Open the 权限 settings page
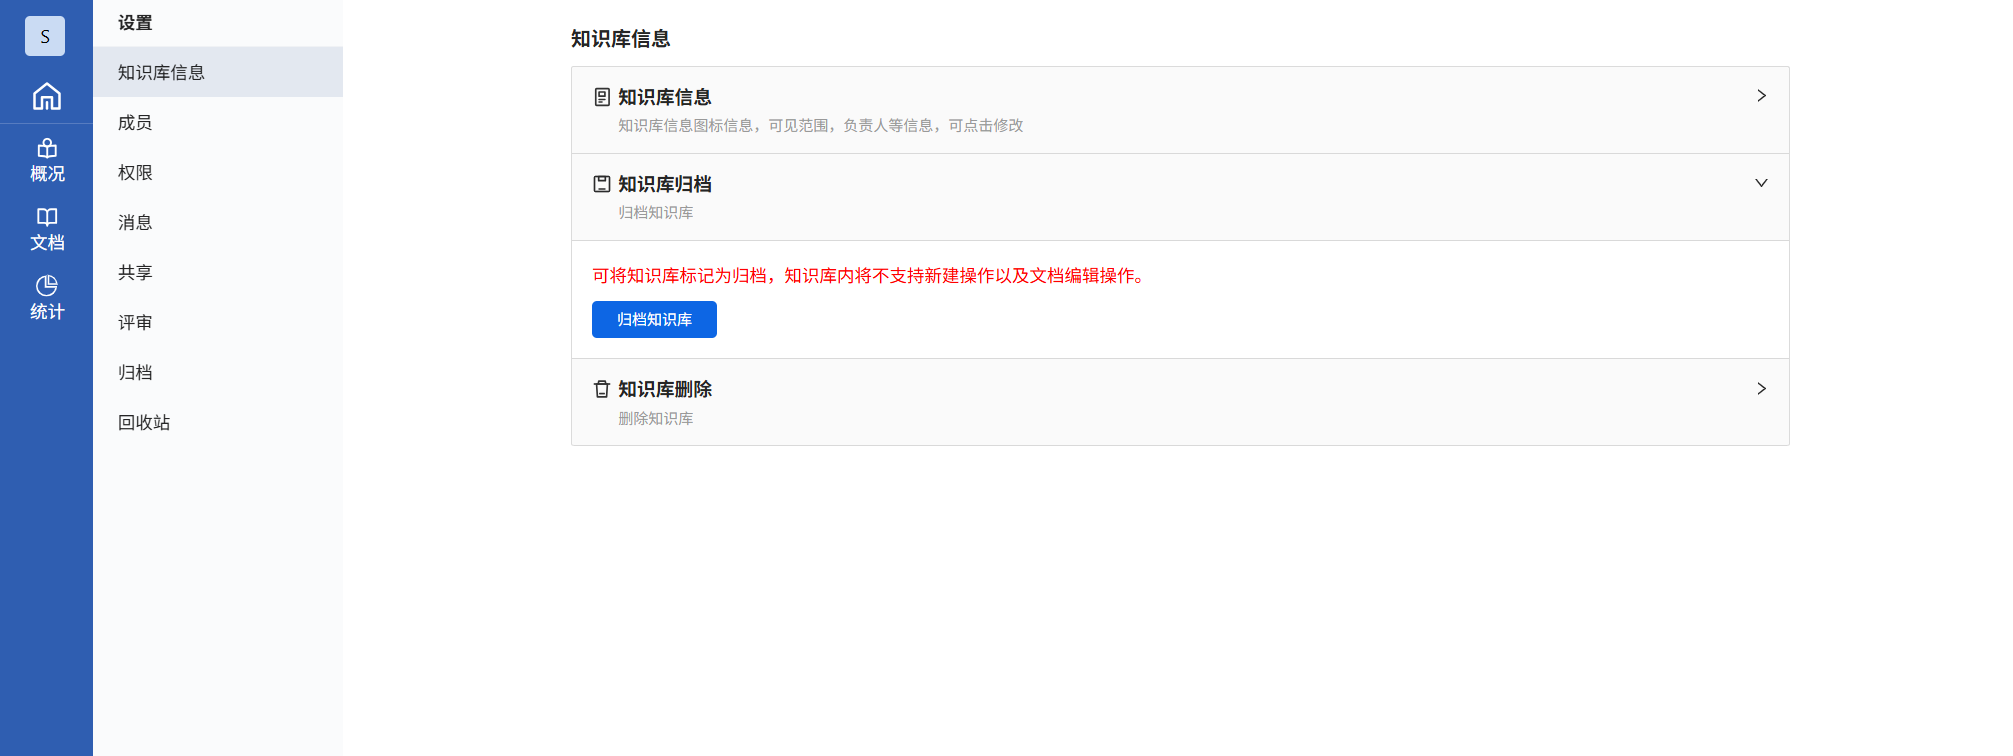The image size is (2013, 756). (218, 172)
